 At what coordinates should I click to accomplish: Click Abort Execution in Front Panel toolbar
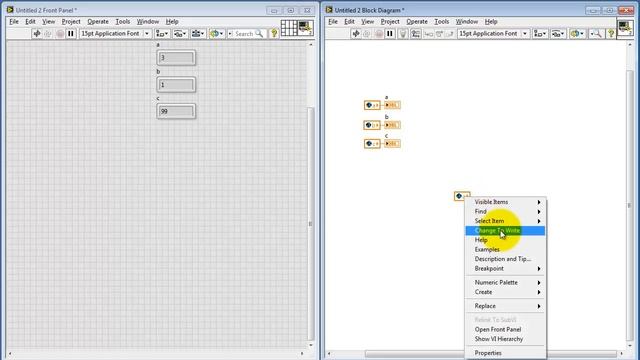click(x=60, y=33)
